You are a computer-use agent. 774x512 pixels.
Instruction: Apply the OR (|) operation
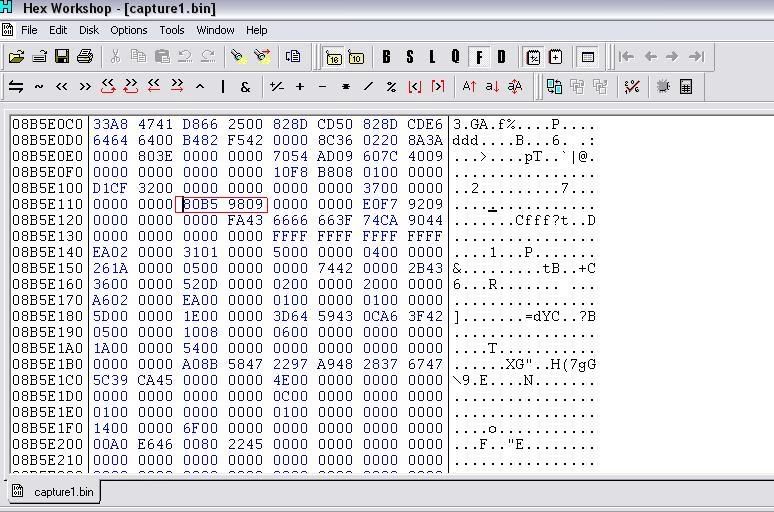pos(223,87)
